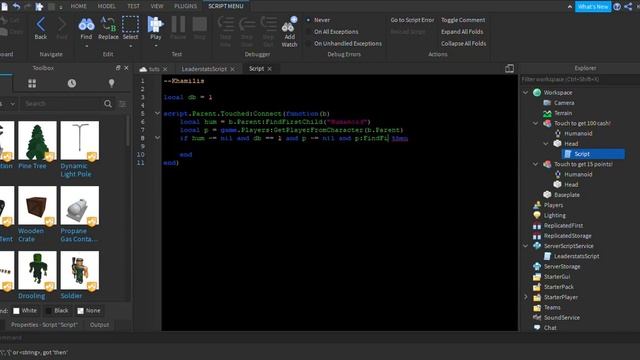
Task: Click the Undo arrow in title bar
Action: [x=16, y=6]
